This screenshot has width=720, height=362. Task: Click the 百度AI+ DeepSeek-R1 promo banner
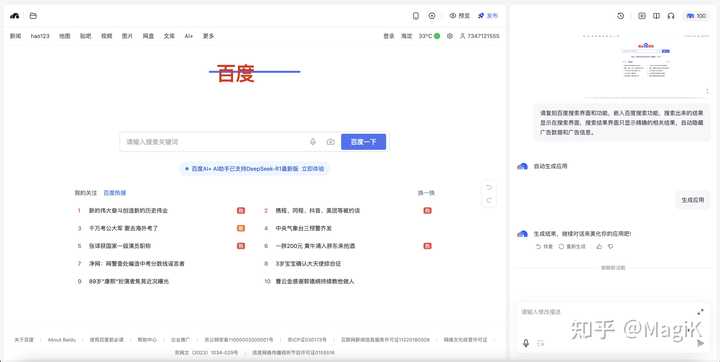(254, 169)
